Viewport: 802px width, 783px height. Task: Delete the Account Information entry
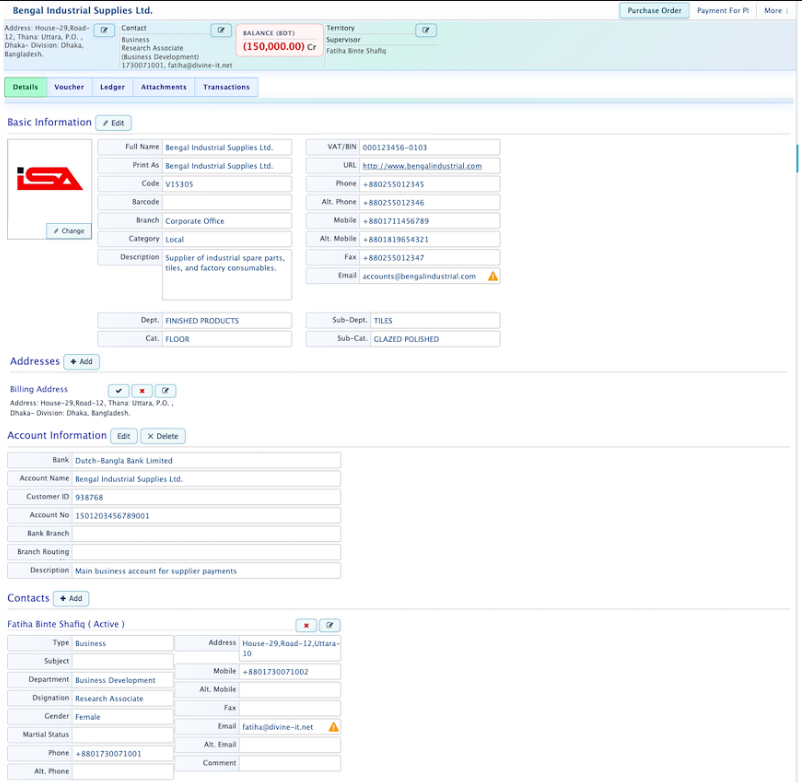click(163, 436)
